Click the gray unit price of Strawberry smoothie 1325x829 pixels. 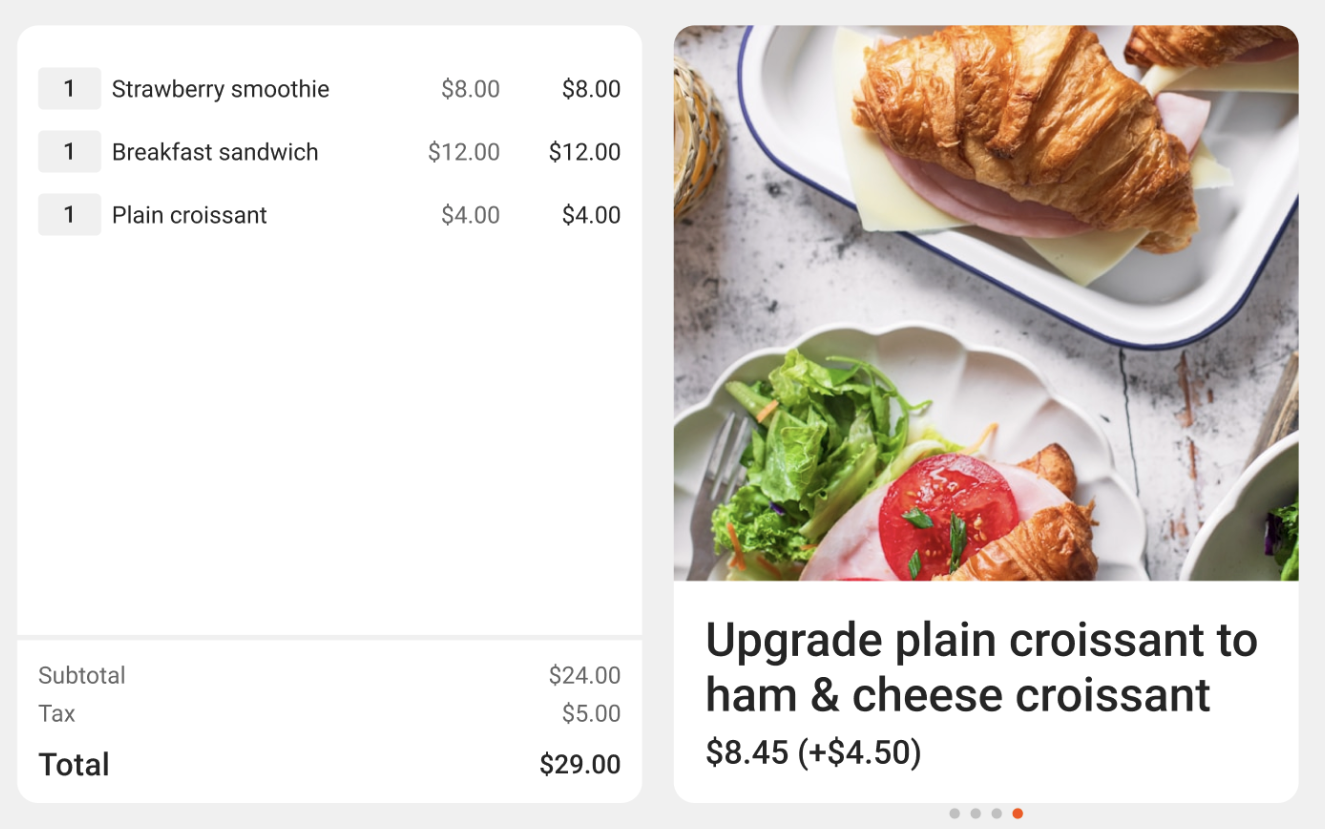click(470, 89)
